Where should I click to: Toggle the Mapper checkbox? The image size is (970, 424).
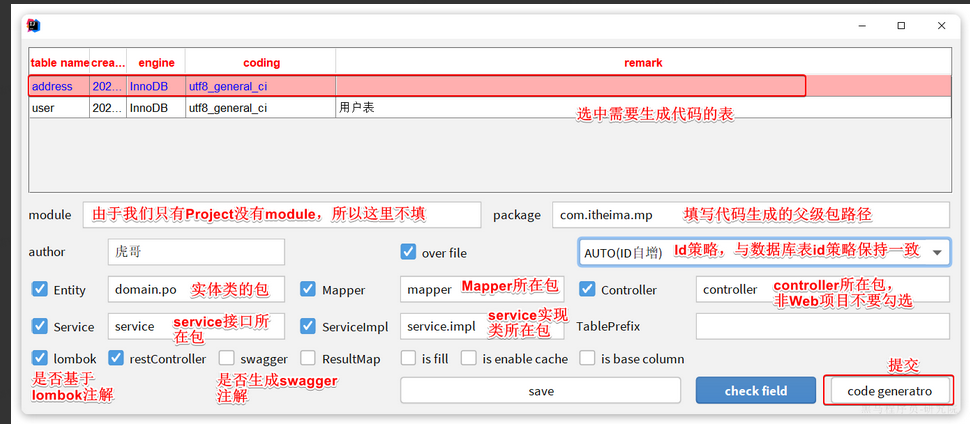(x=308, y=289)
